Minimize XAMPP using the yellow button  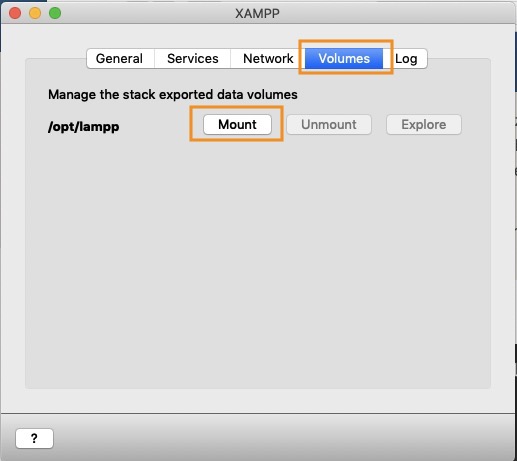click(x=35, y=13)
